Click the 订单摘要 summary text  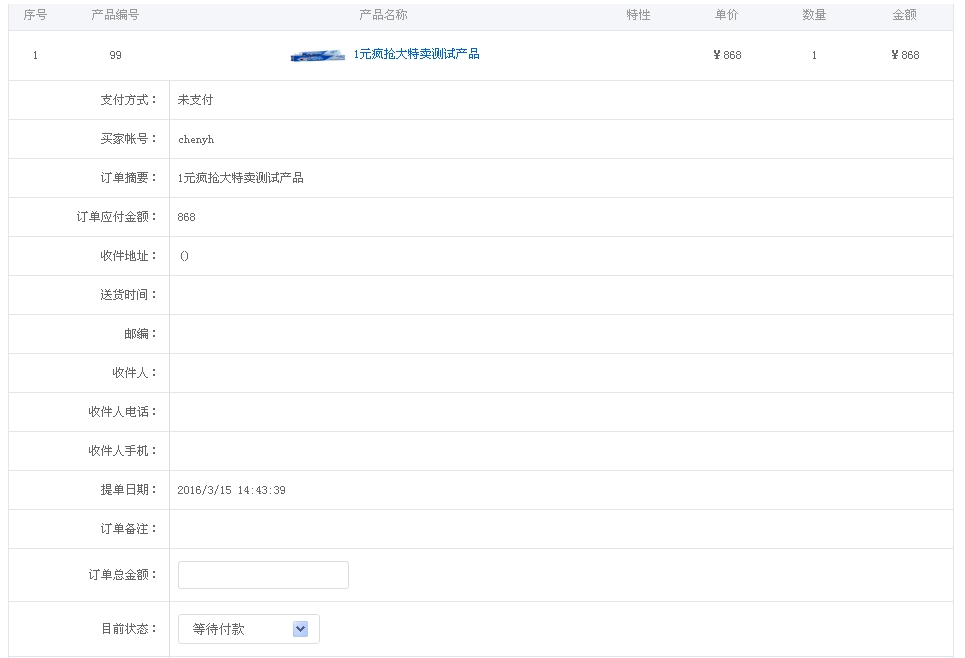click(x=240, y=178)
